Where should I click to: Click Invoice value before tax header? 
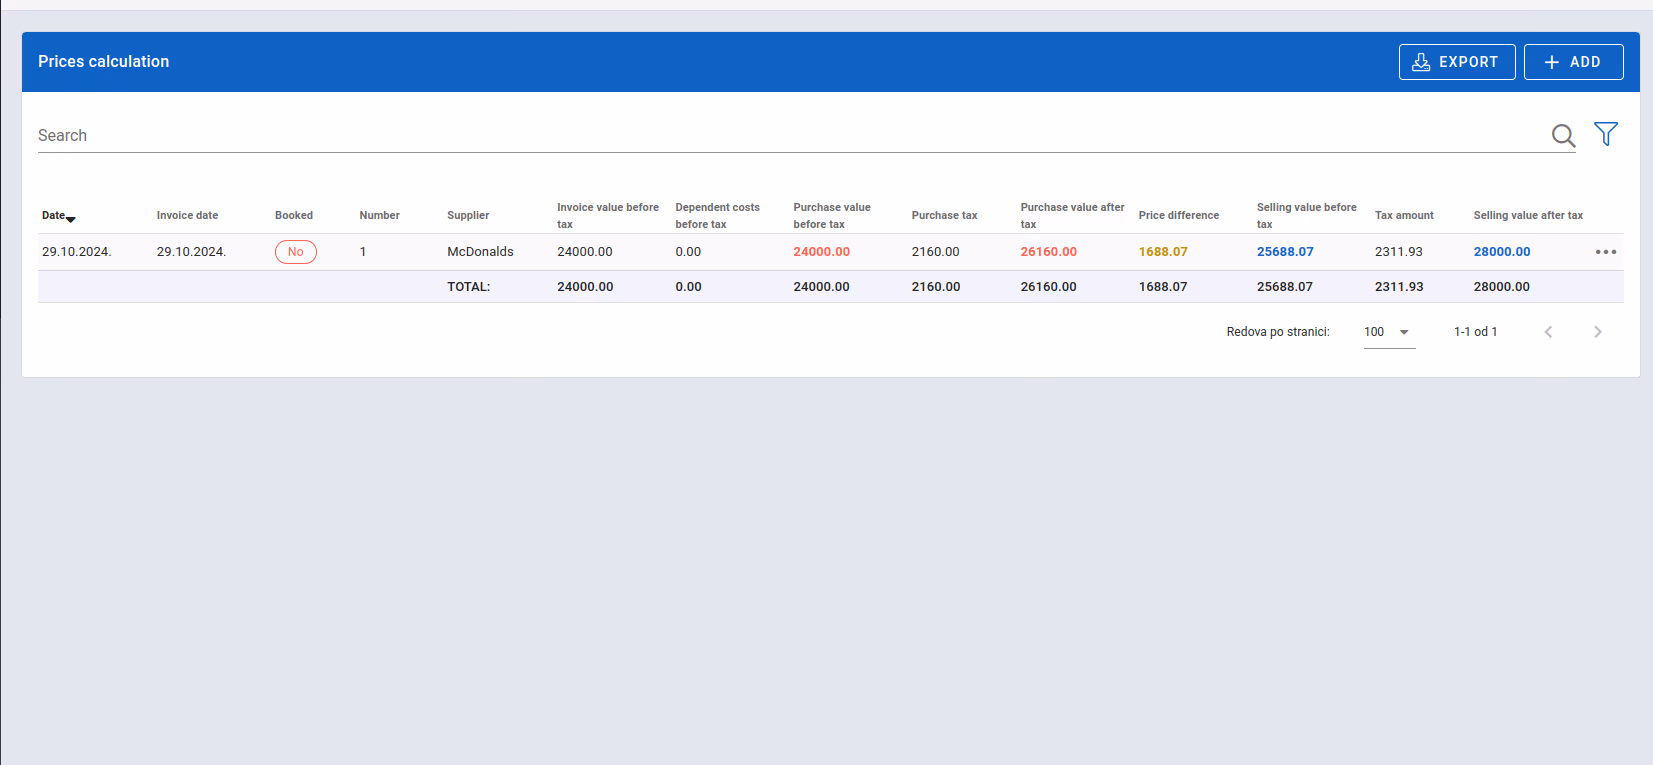608,216
